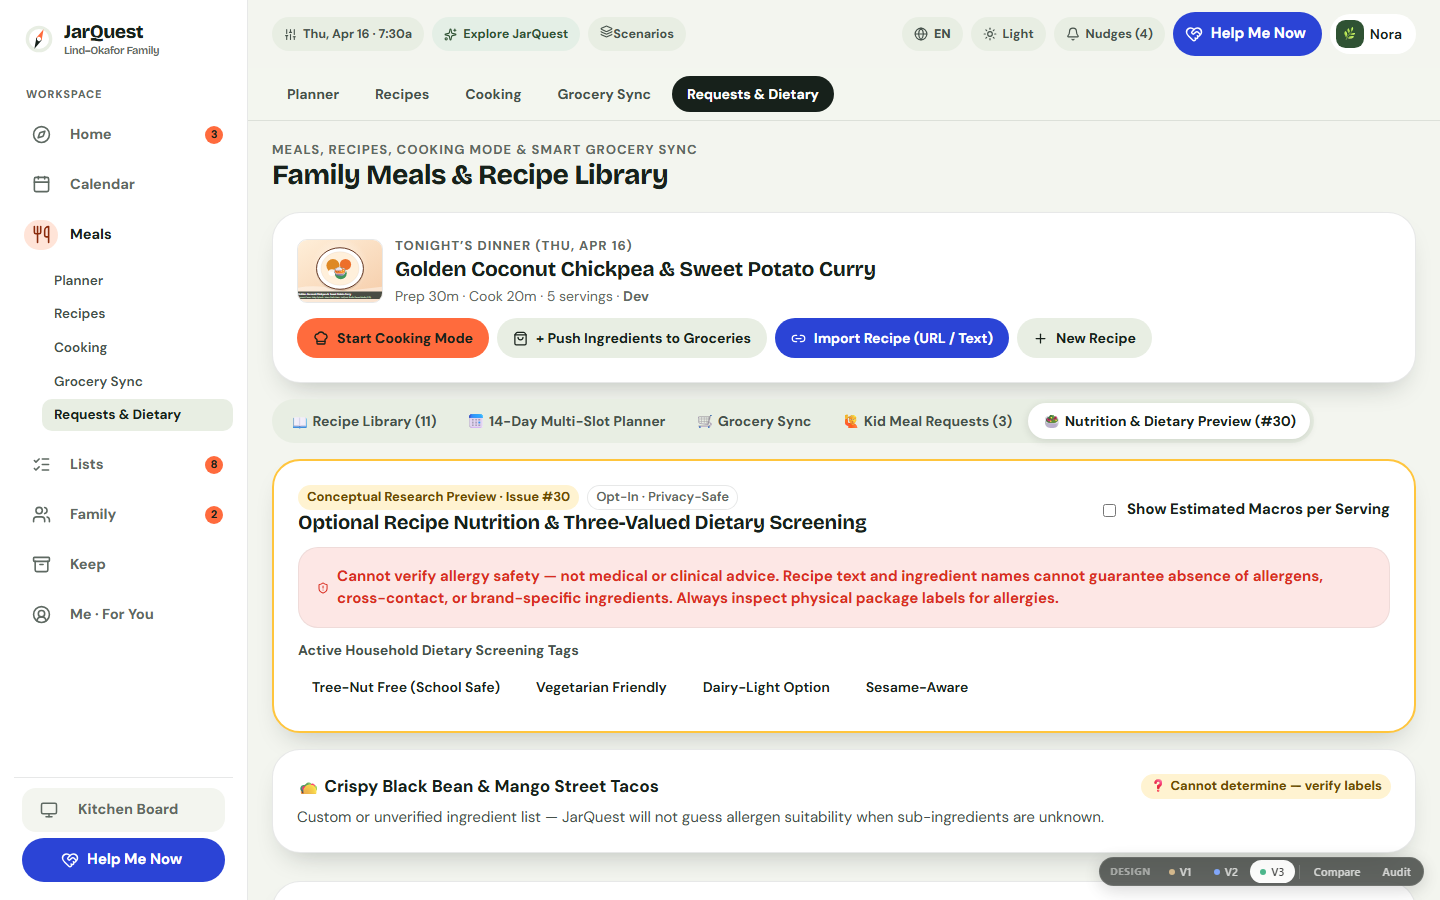Open Lists in the sidebar
Image resolution: width=1440 pixels, height=900 pixels.
pyautogui.click(x=128, y=464)
